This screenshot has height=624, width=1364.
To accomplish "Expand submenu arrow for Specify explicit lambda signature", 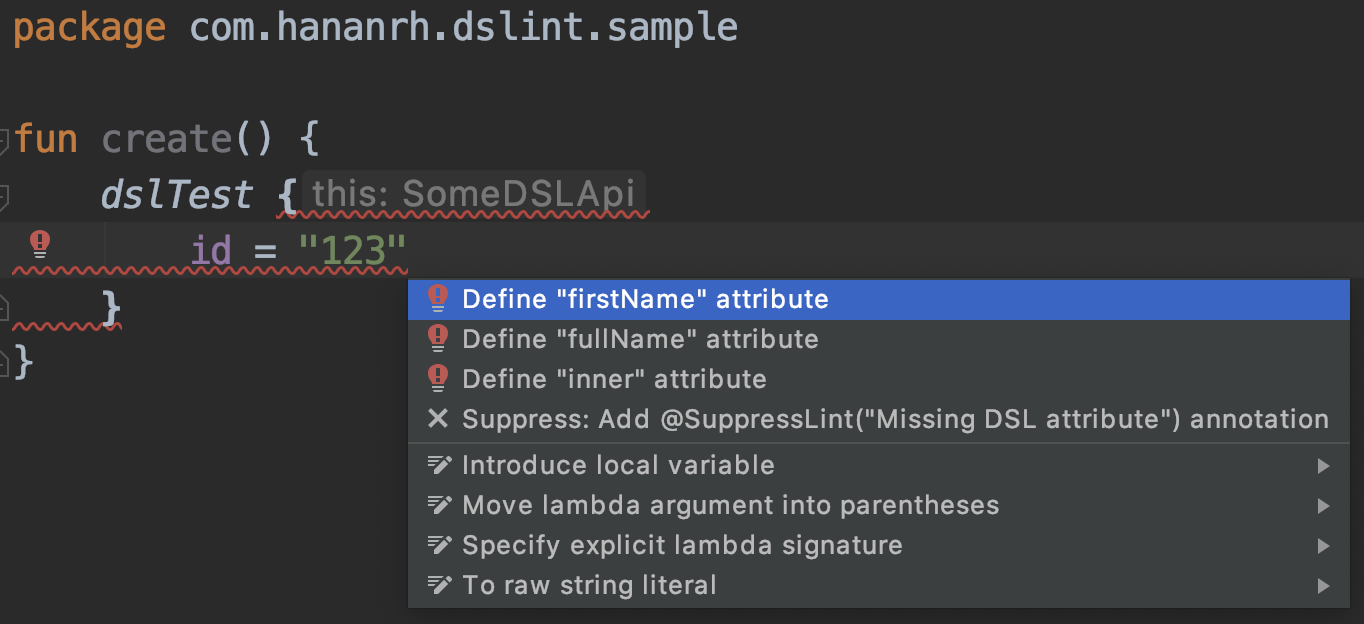I will point(1323,546).
